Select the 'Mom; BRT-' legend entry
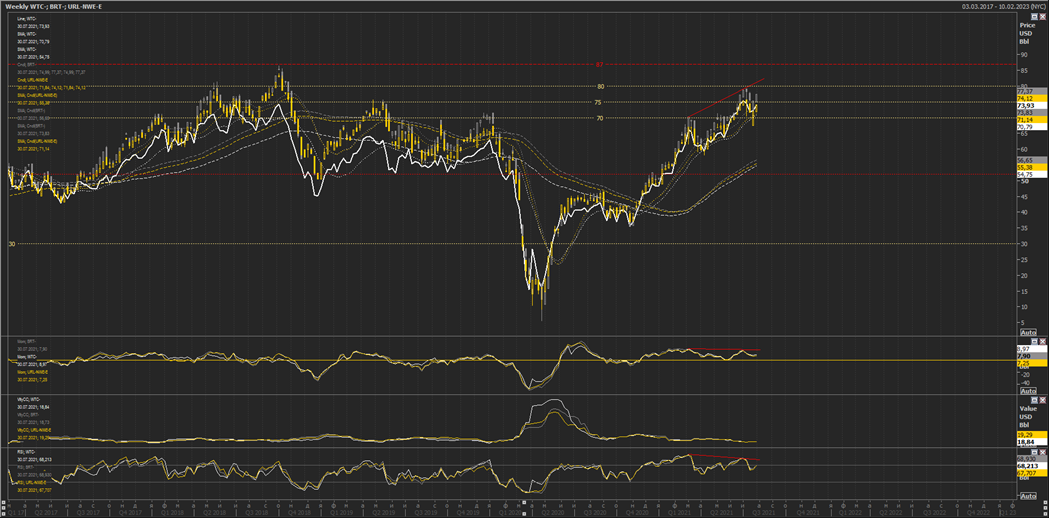The width and height of the screenshot is (1049, 518). pos(27,341)
